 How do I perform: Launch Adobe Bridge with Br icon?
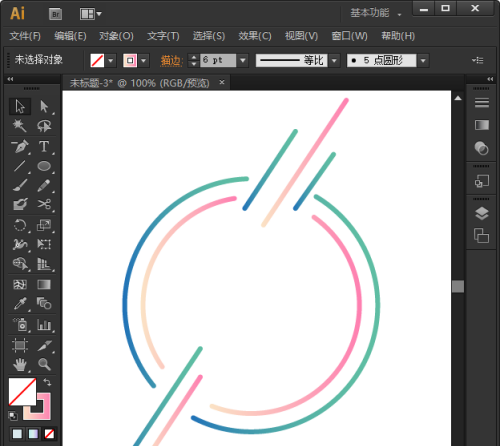tap(56, 14)
